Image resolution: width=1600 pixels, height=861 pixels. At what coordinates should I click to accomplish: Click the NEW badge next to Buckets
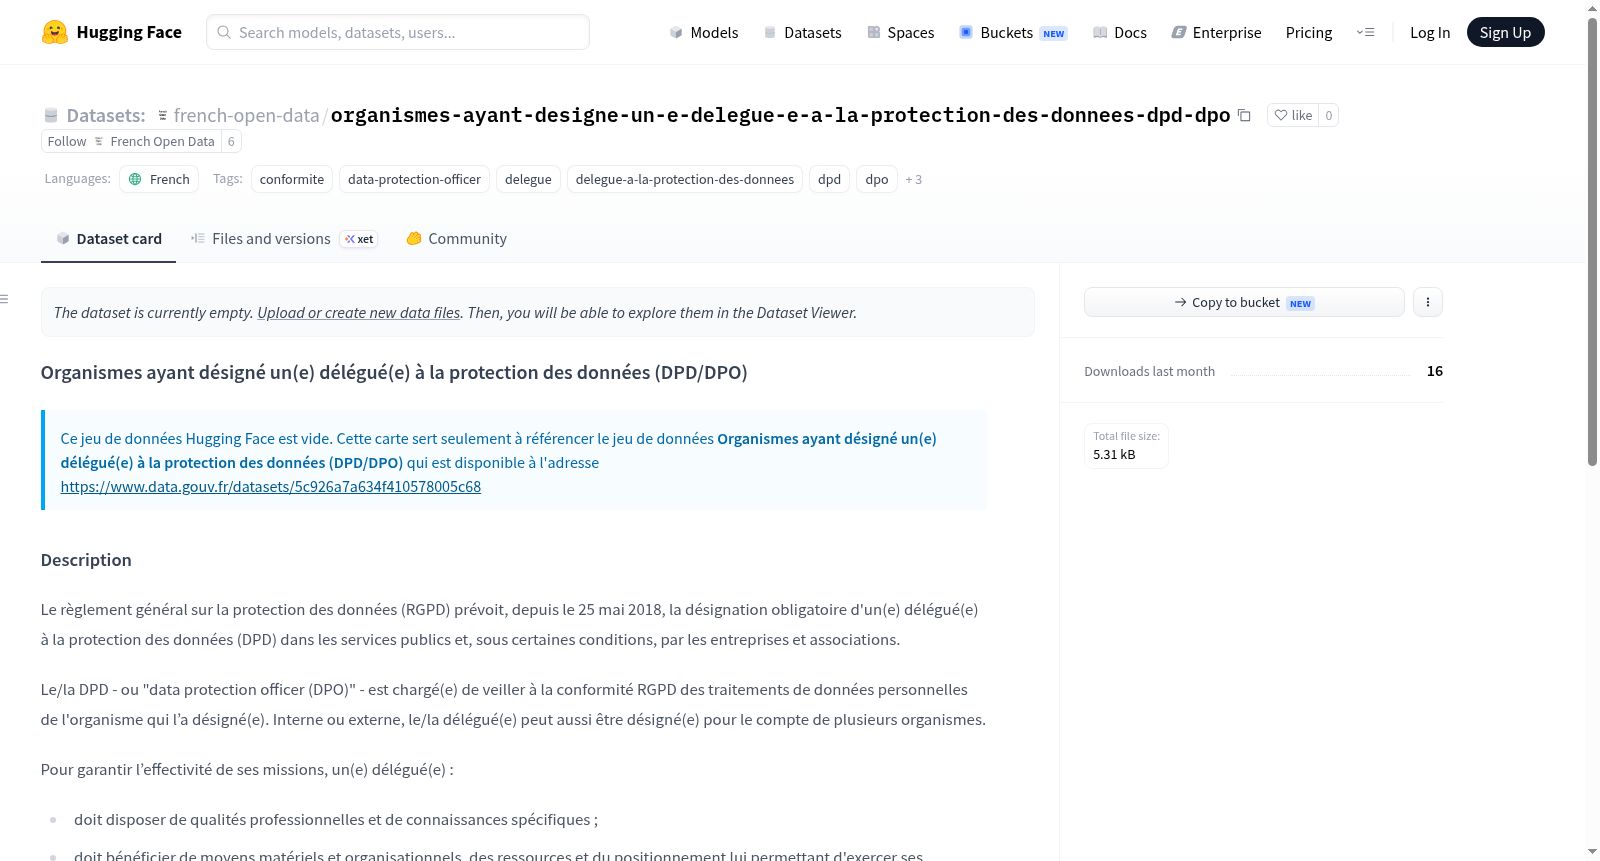pos(1054,34)
